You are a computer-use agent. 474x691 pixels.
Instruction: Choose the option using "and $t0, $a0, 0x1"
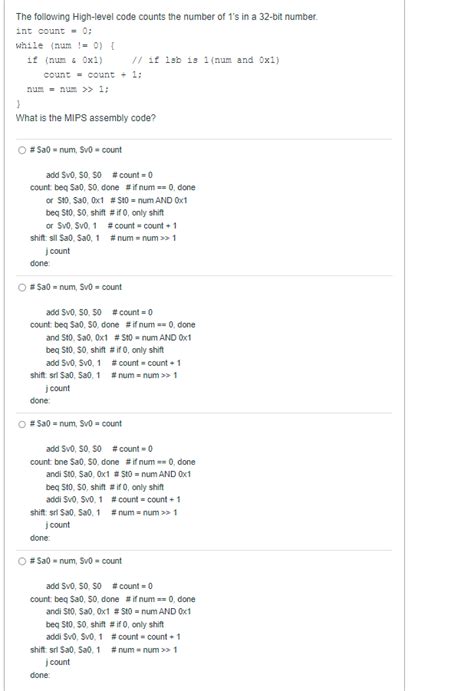(22, 287)
